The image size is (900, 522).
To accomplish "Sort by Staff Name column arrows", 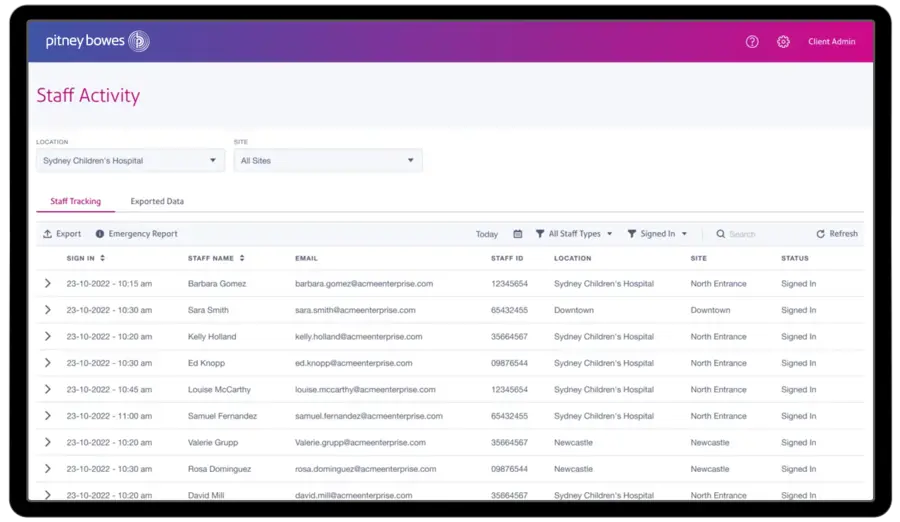I will point(241,258).
